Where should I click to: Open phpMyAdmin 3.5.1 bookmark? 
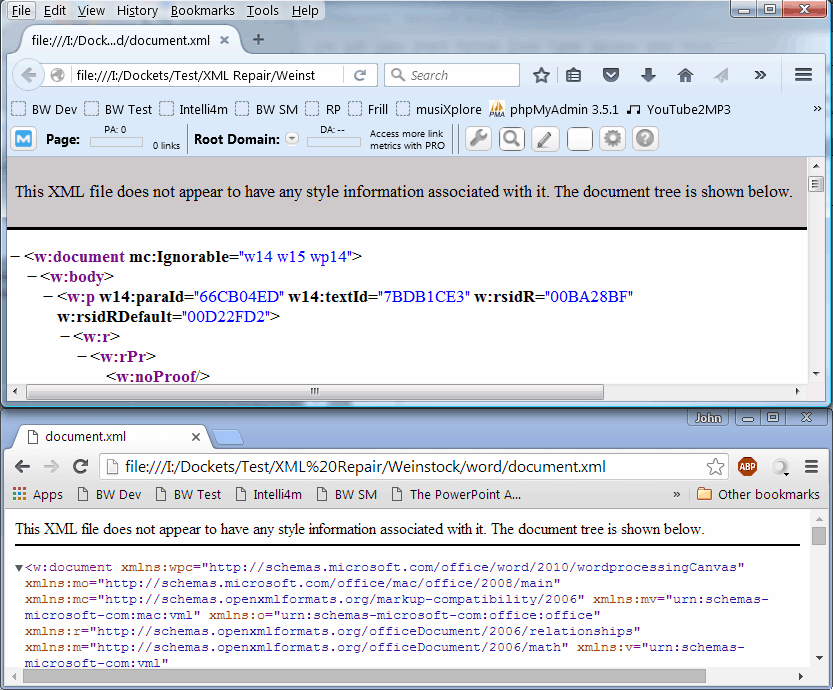coord(554,109)
